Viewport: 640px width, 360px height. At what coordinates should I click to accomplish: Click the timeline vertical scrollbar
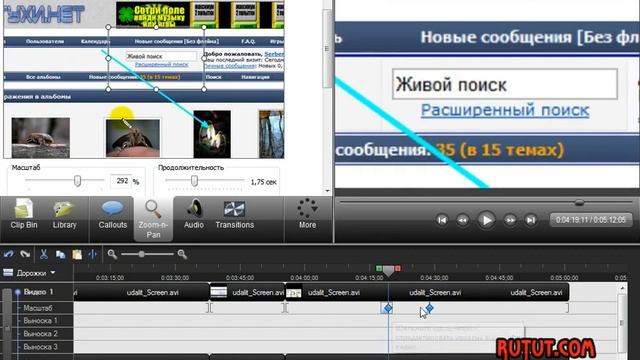(x=622, y=322)
